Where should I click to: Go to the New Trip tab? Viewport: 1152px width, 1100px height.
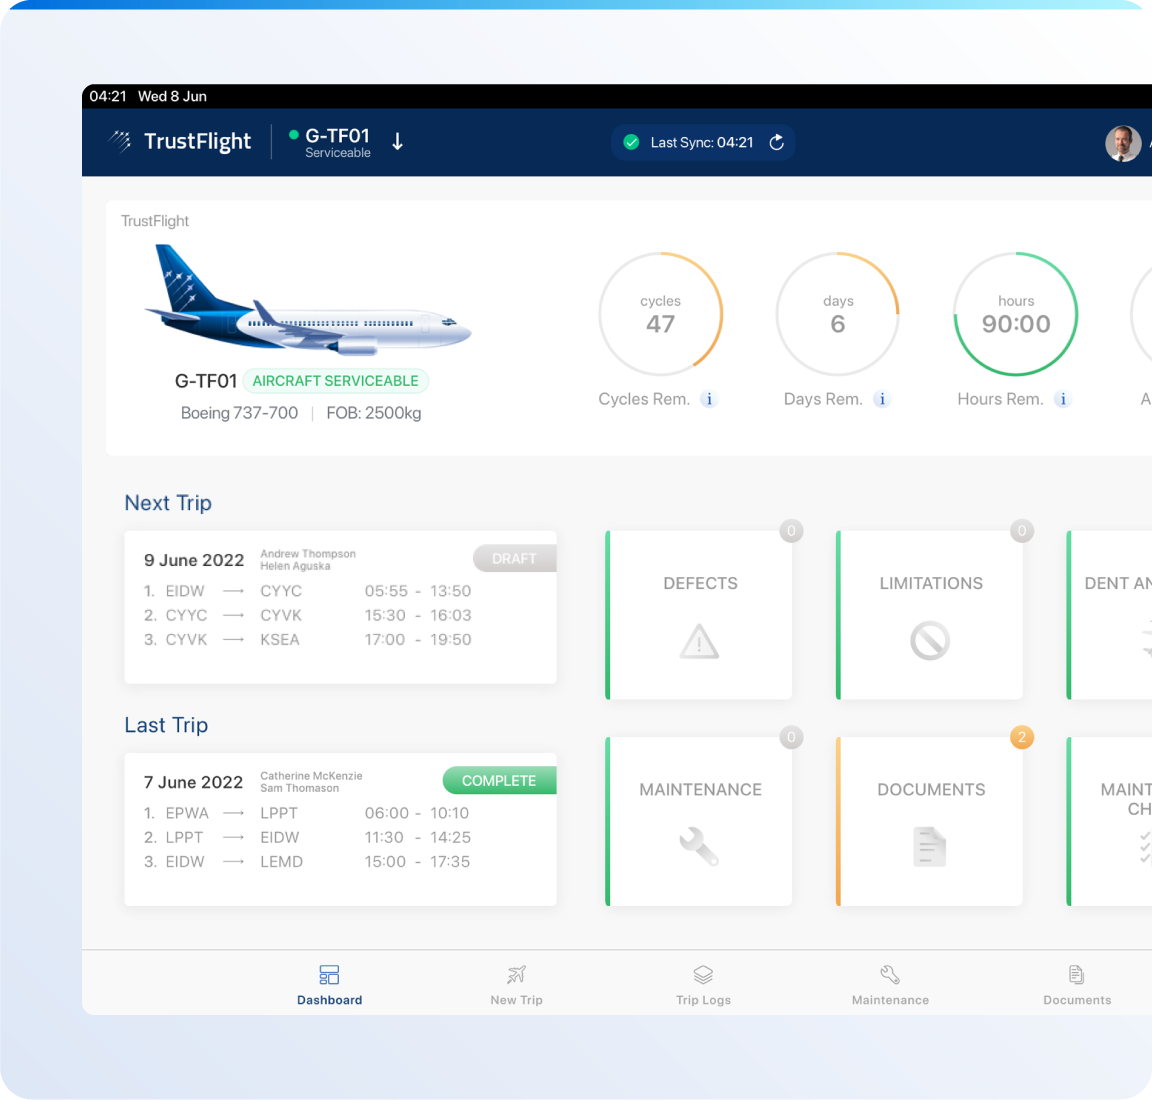click(516, 984)
